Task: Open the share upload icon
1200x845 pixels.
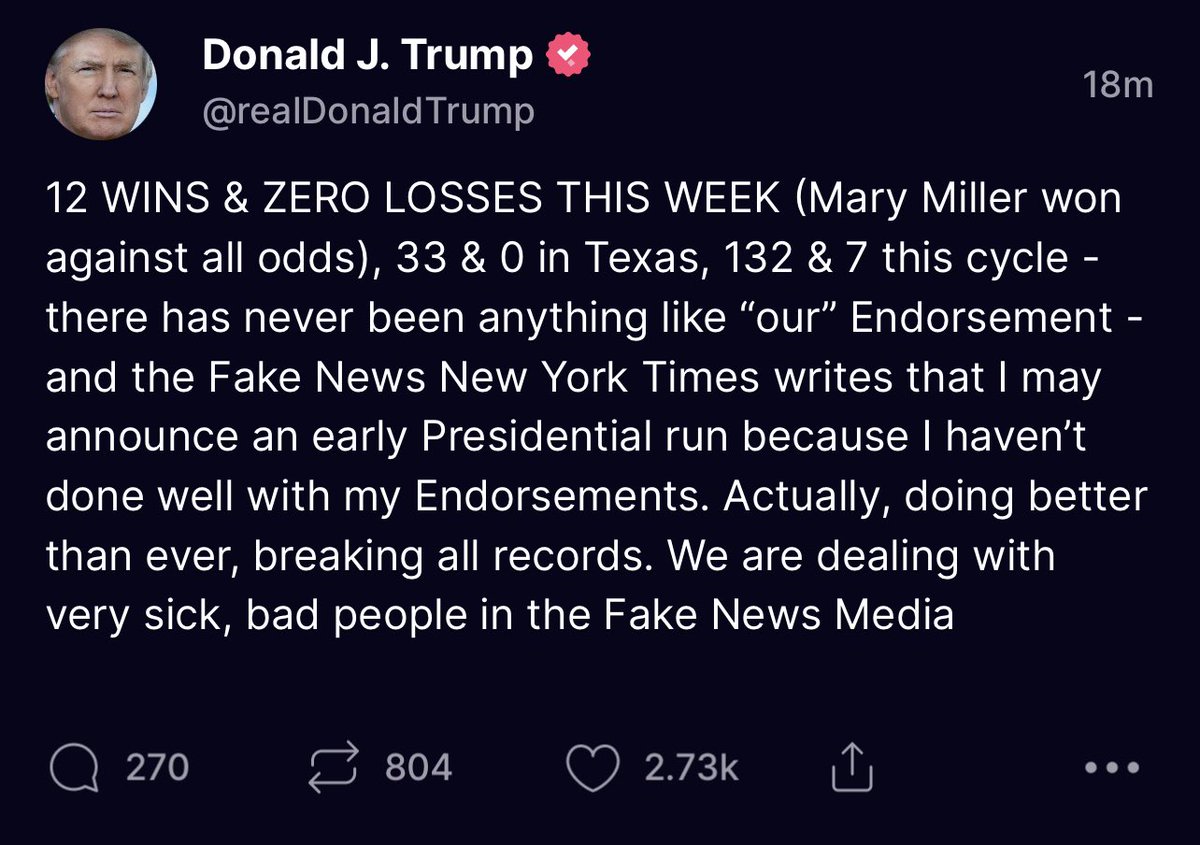Action: coord(853,768)
